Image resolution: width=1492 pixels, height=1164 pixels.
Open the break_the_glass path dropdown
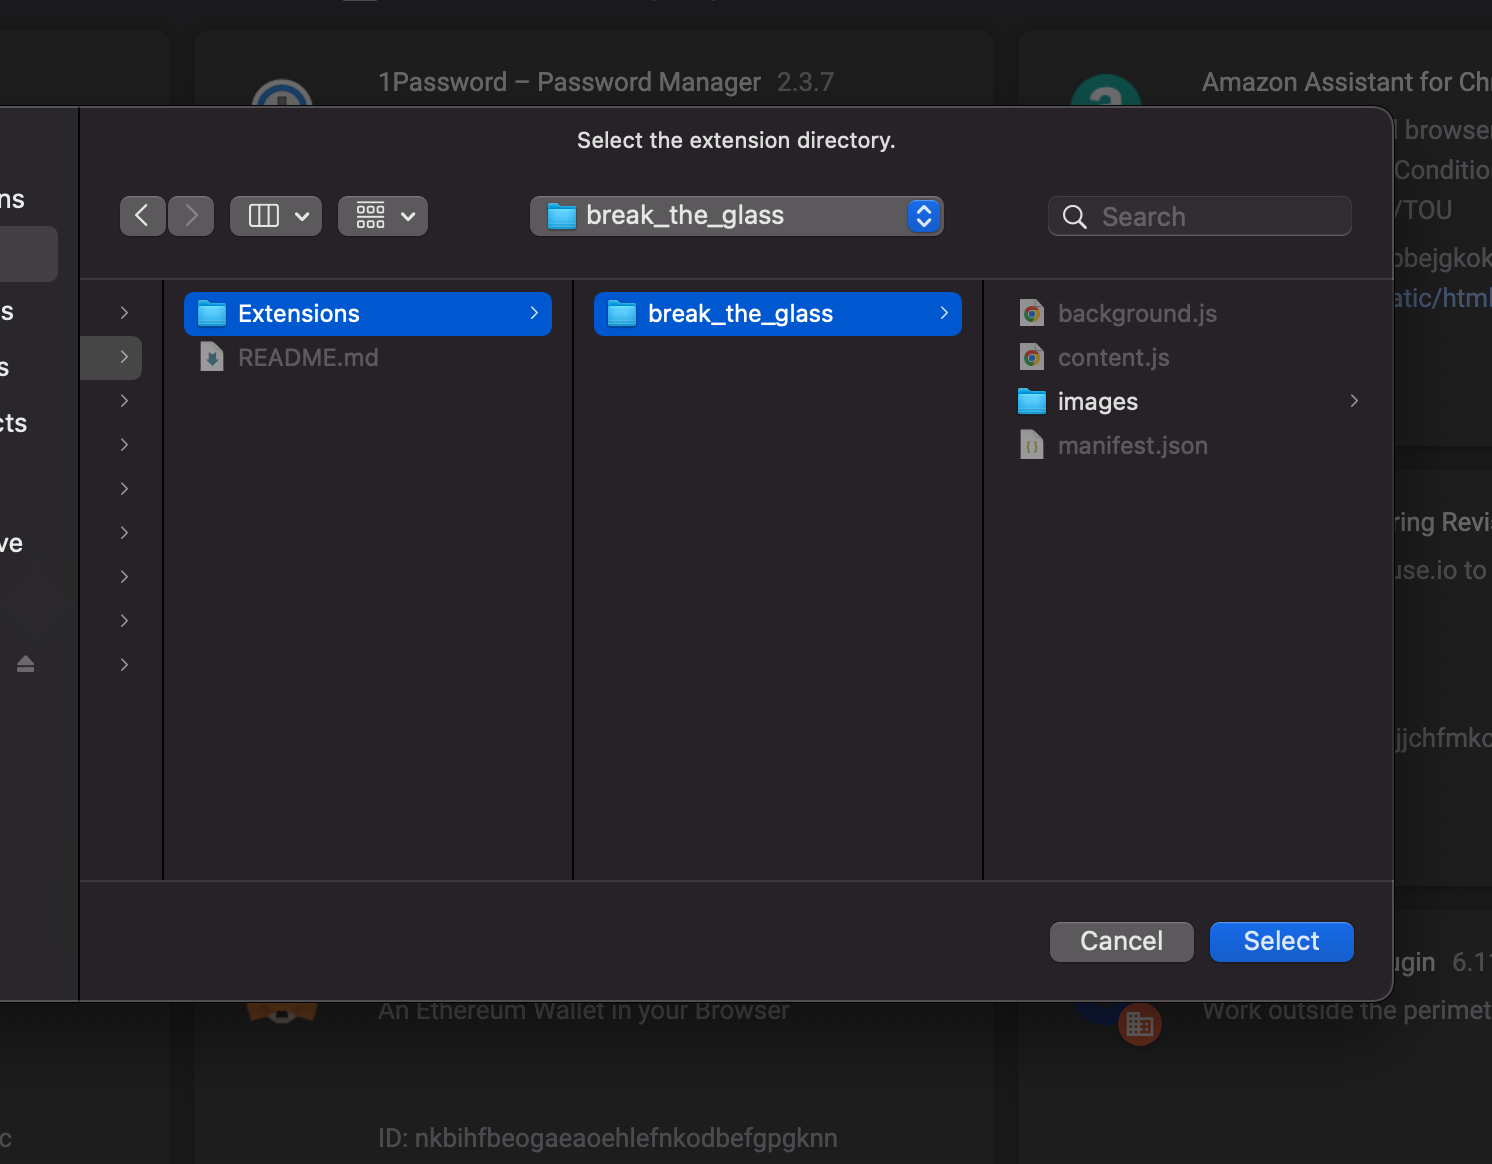tap(922, 215)
